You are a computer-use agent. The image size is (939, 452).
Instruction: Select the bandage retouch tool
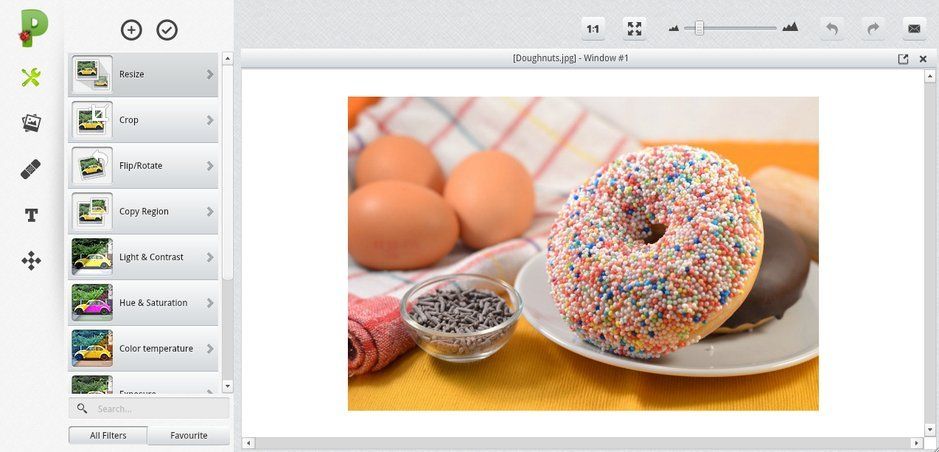31,169
